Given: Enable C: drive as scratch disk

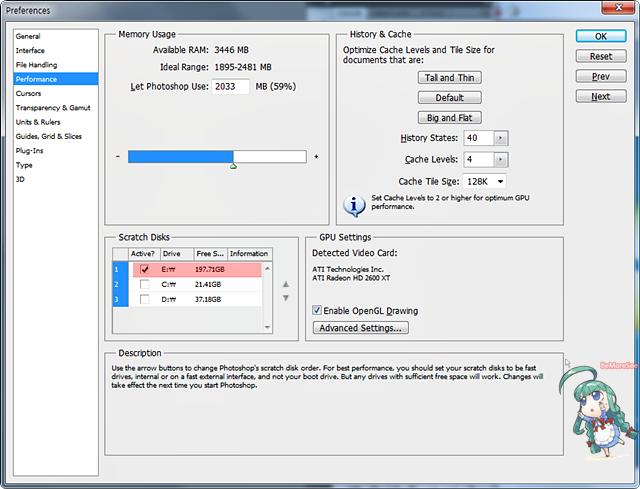Looking at the screenshot, I should 145,284.
